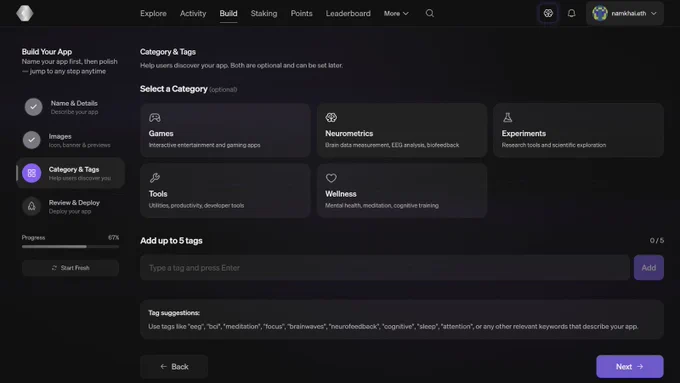
Task: Open the search magnifier icon
Action: coord(429,13)
